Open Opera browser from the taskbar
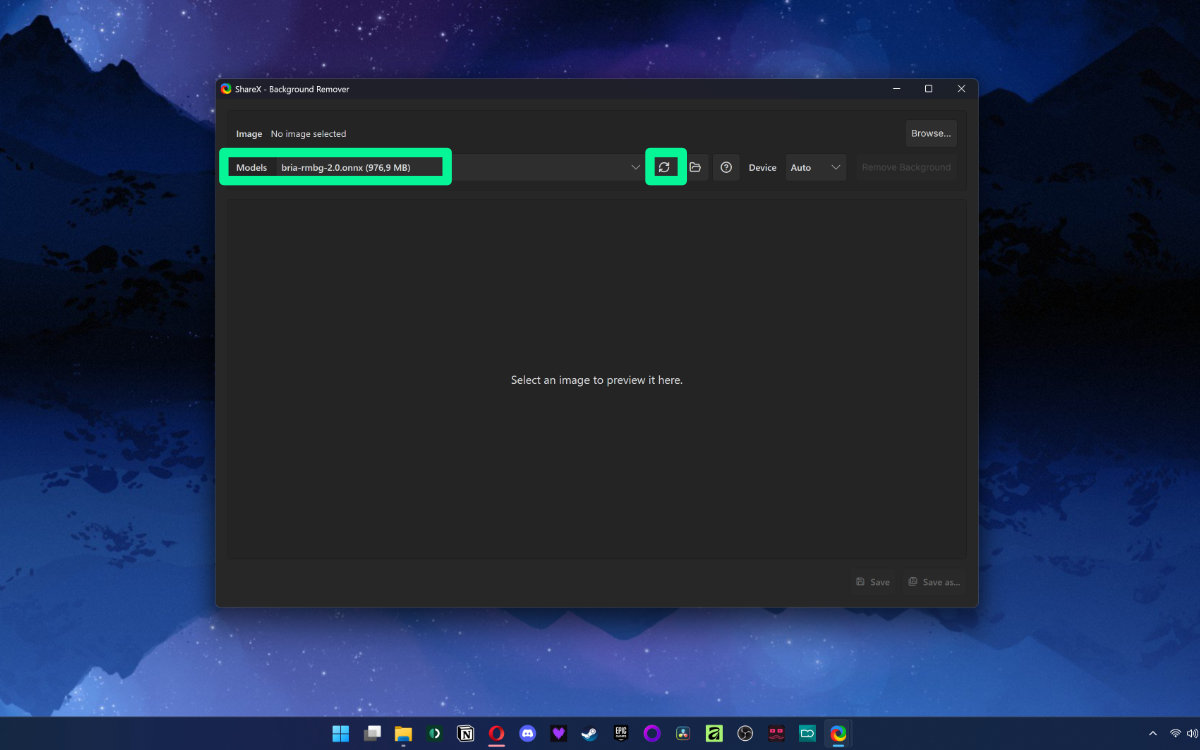 (496, 733)
